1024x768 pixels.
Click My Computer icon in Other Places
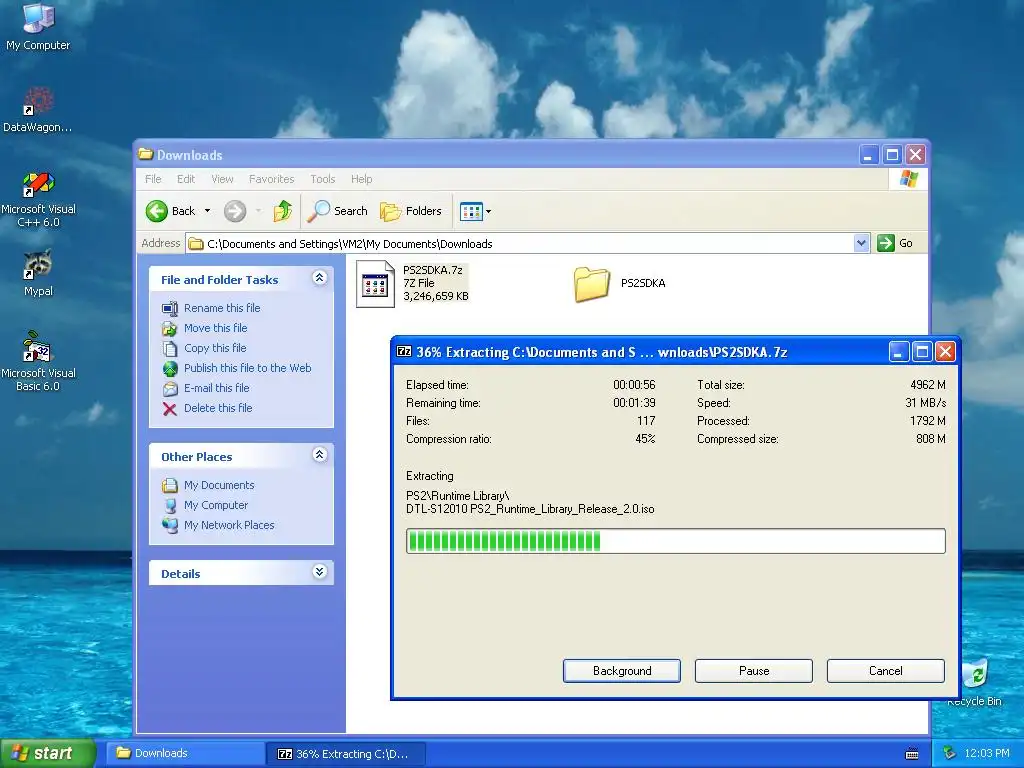pos(170,505)
